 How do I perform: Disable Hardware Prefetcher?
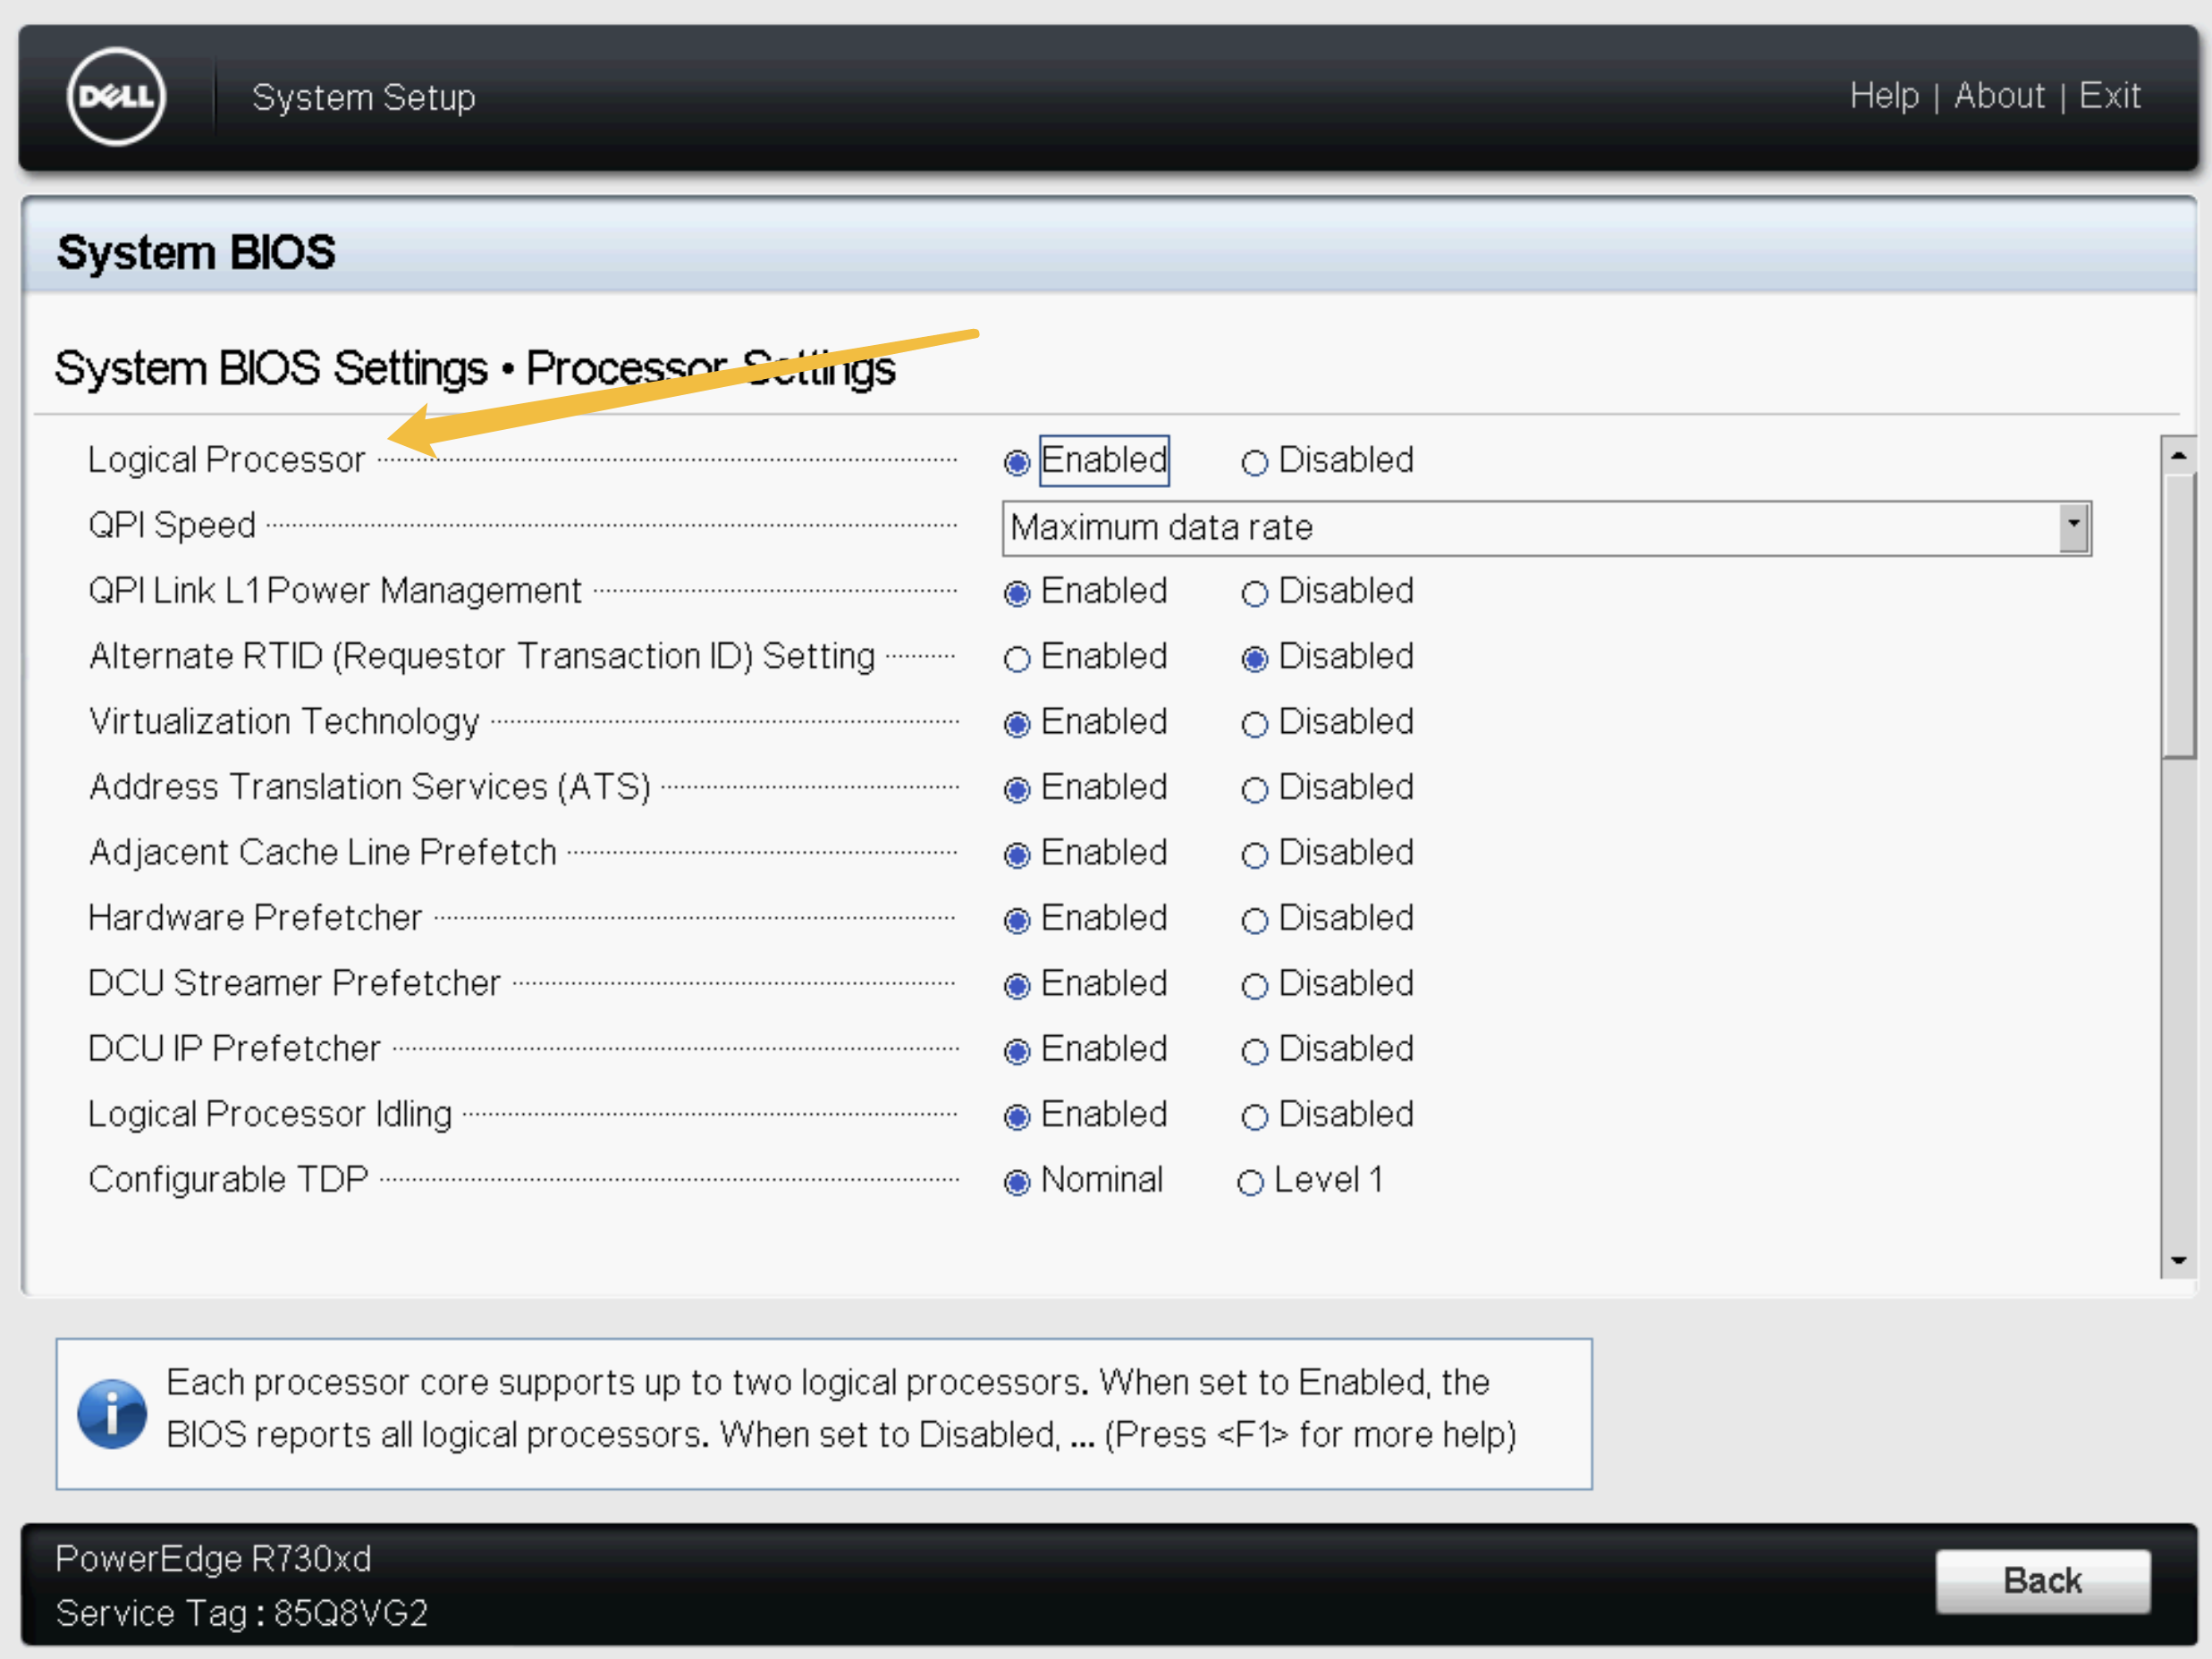[x=1254, y=920]
